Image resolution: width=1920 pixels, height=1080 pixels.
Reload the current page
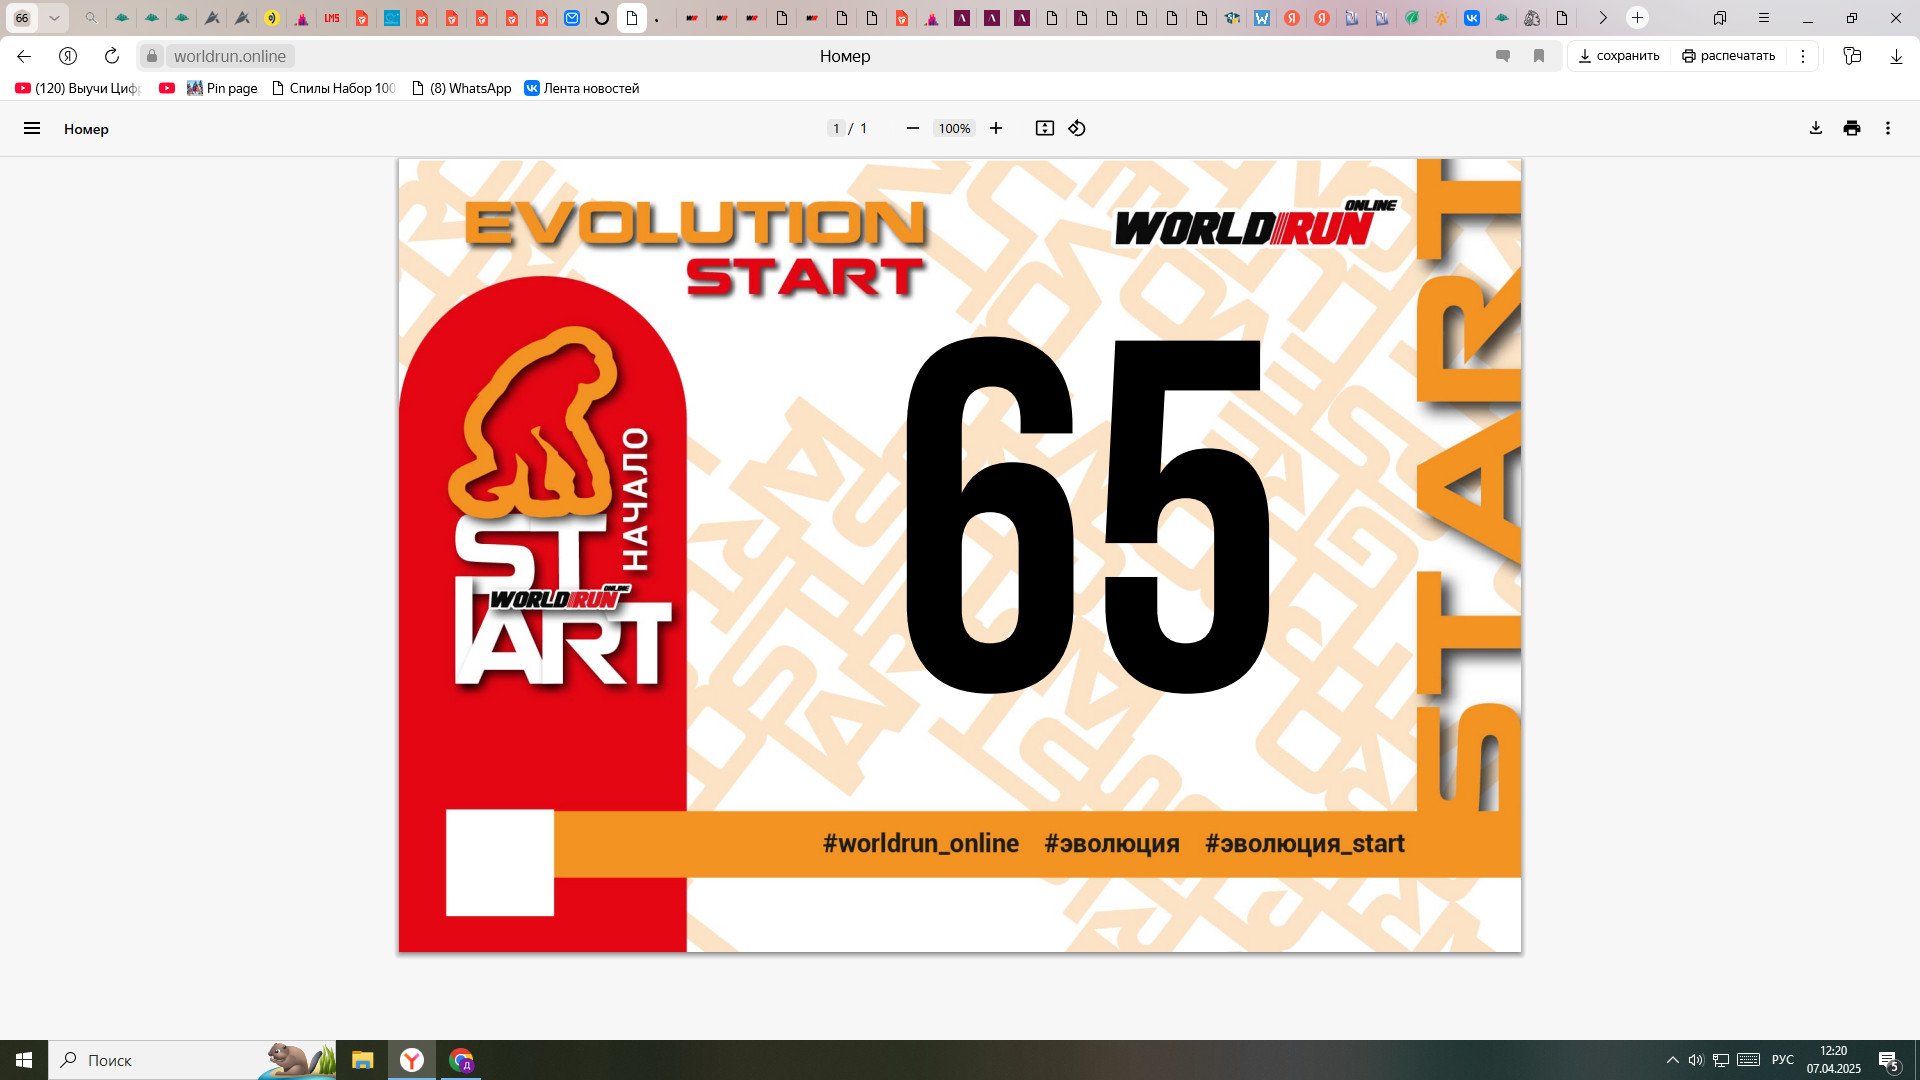(x=112, y=56)
